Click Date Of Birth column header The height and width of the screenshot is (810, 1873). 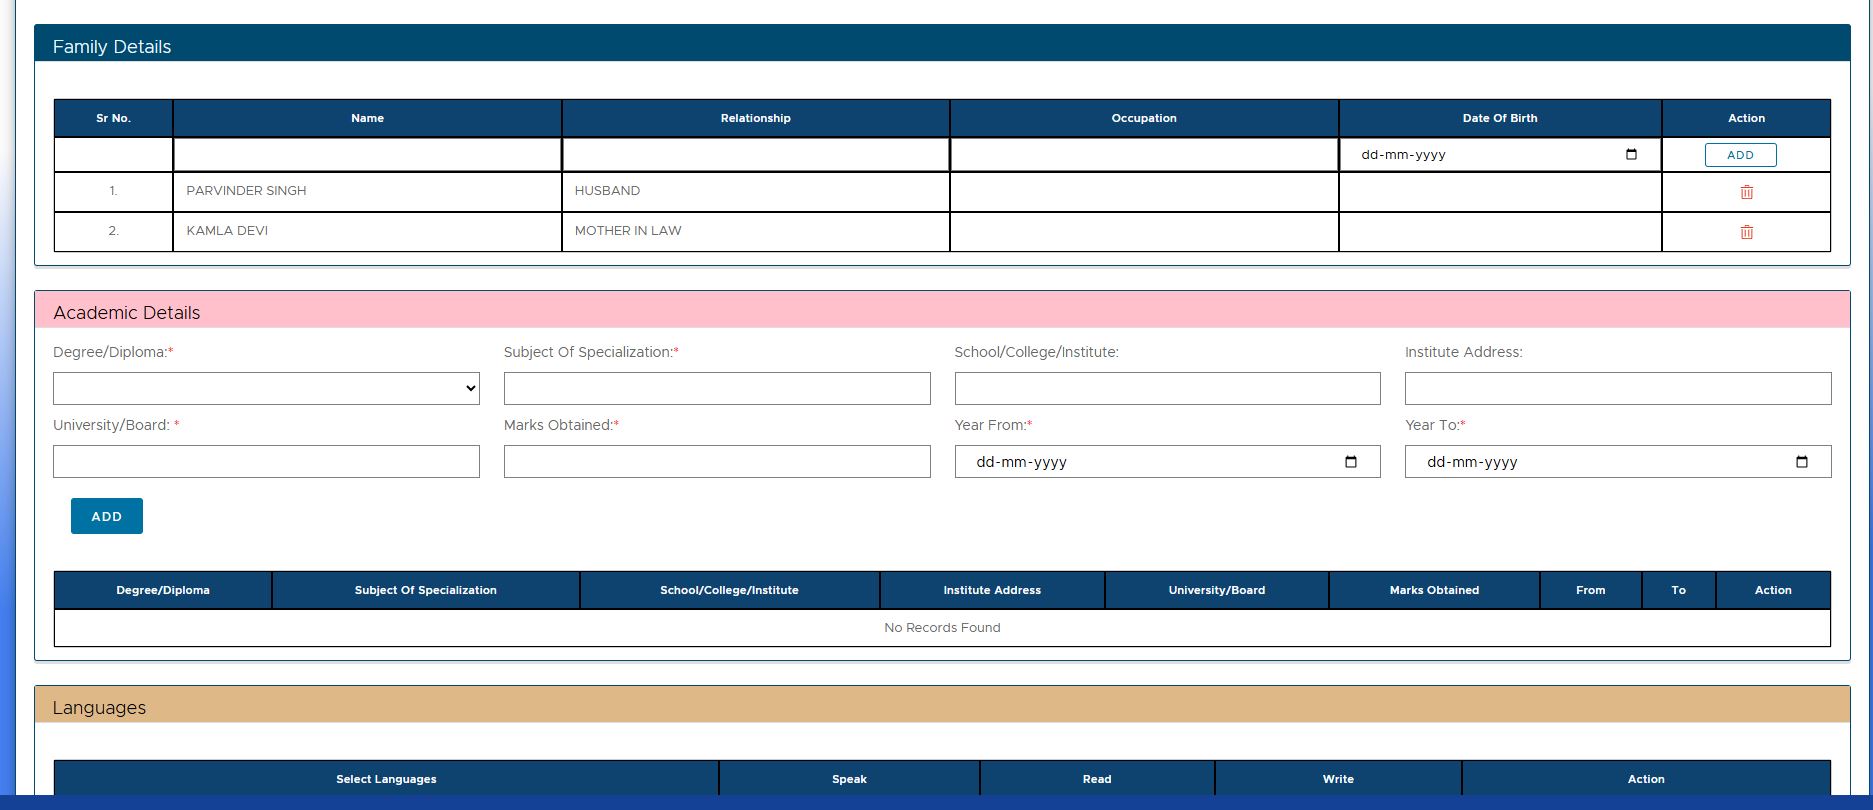pyautogui.click(x=1500, y=118)
